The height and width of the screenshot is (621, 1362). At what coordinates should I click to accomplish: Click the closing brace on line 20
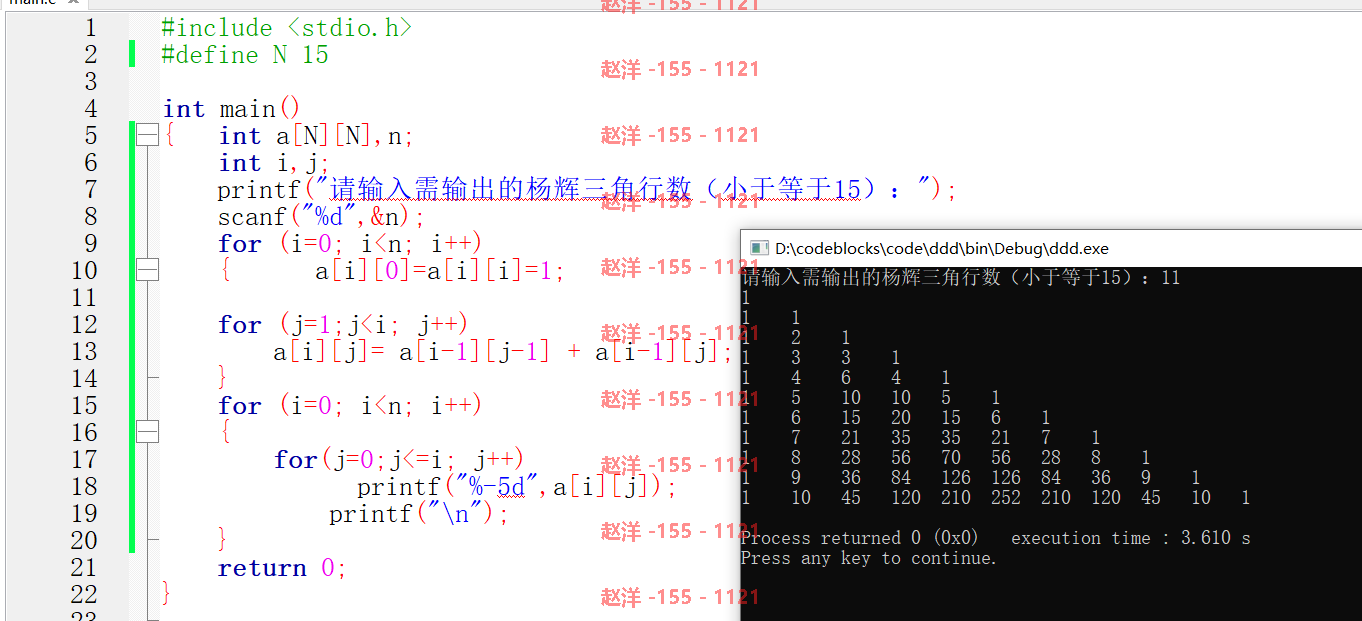[223, 541]
